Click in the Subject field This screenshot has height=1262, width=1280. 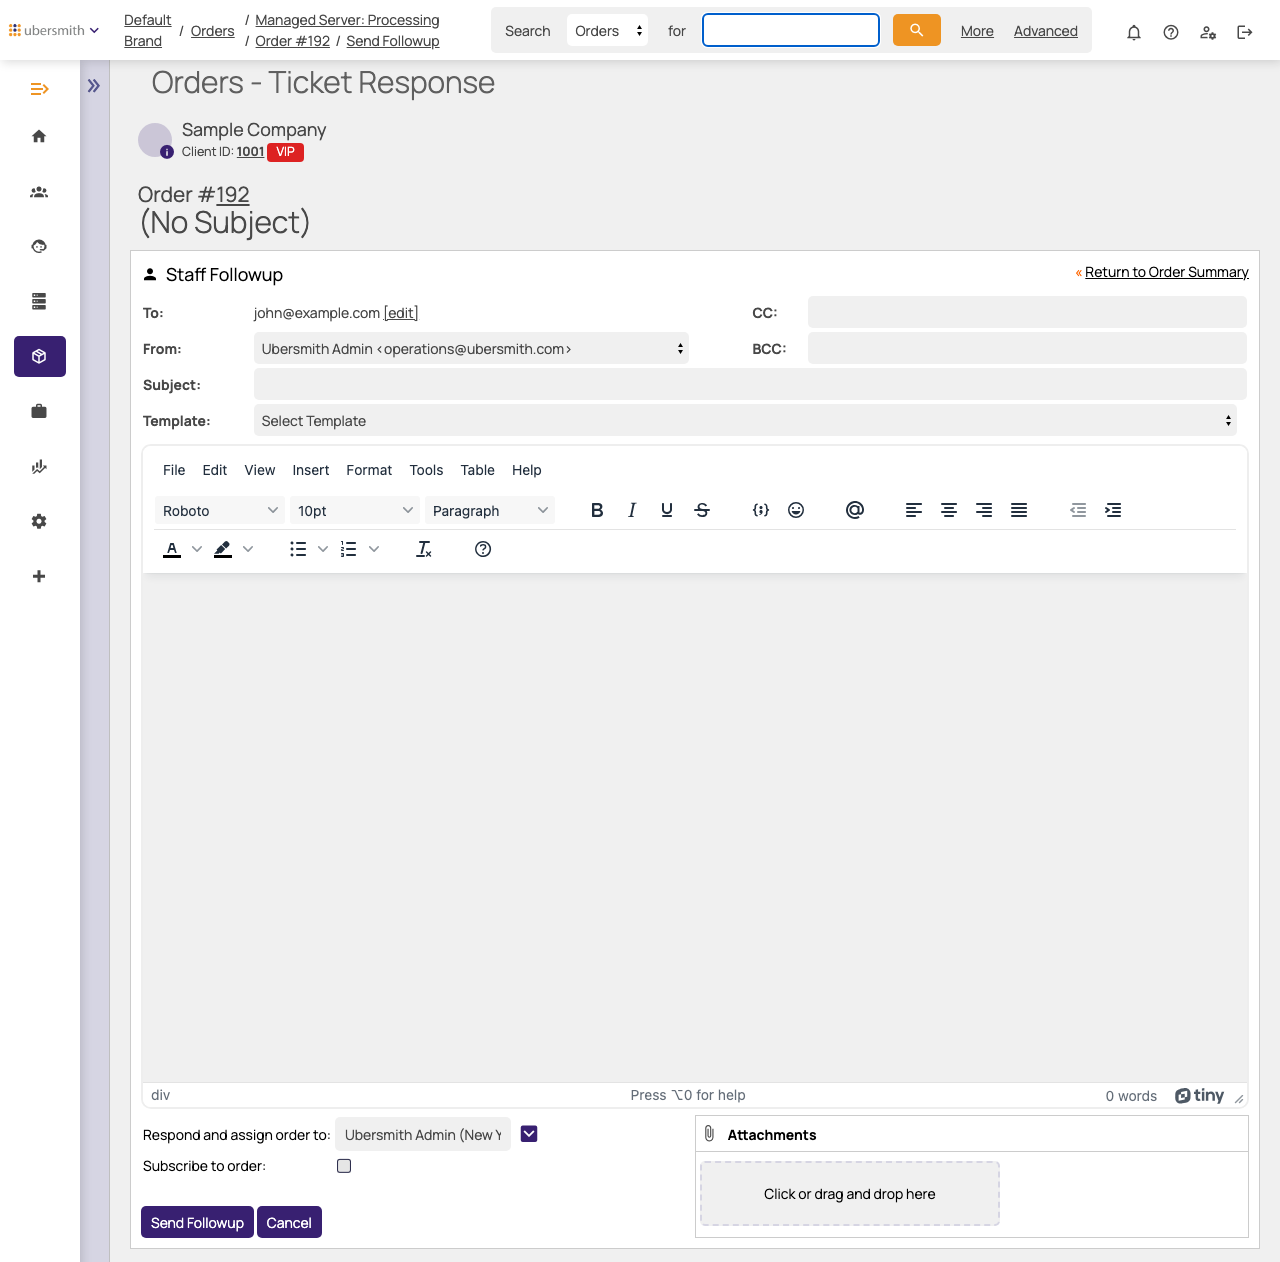750,384
